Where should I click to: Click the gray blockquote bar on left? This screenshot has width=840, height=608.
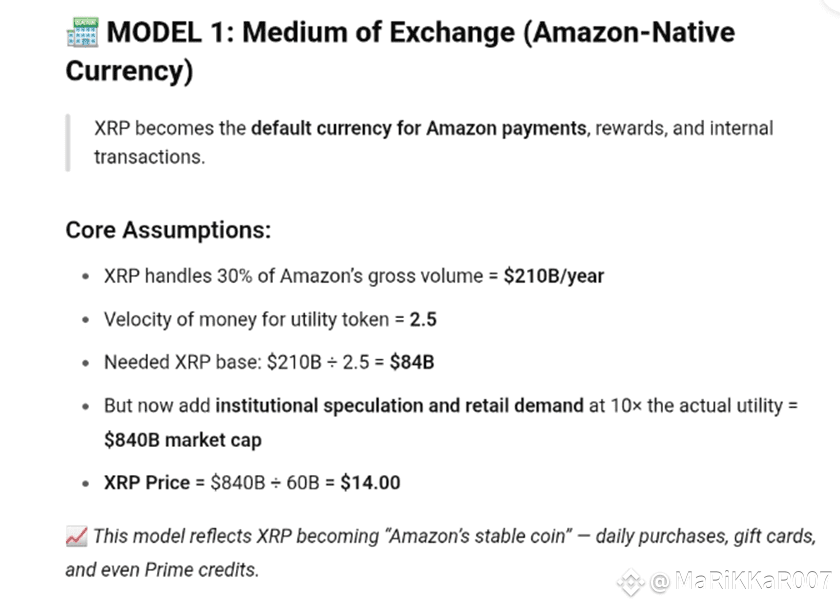pyautogui.click(x=68, y=142)
